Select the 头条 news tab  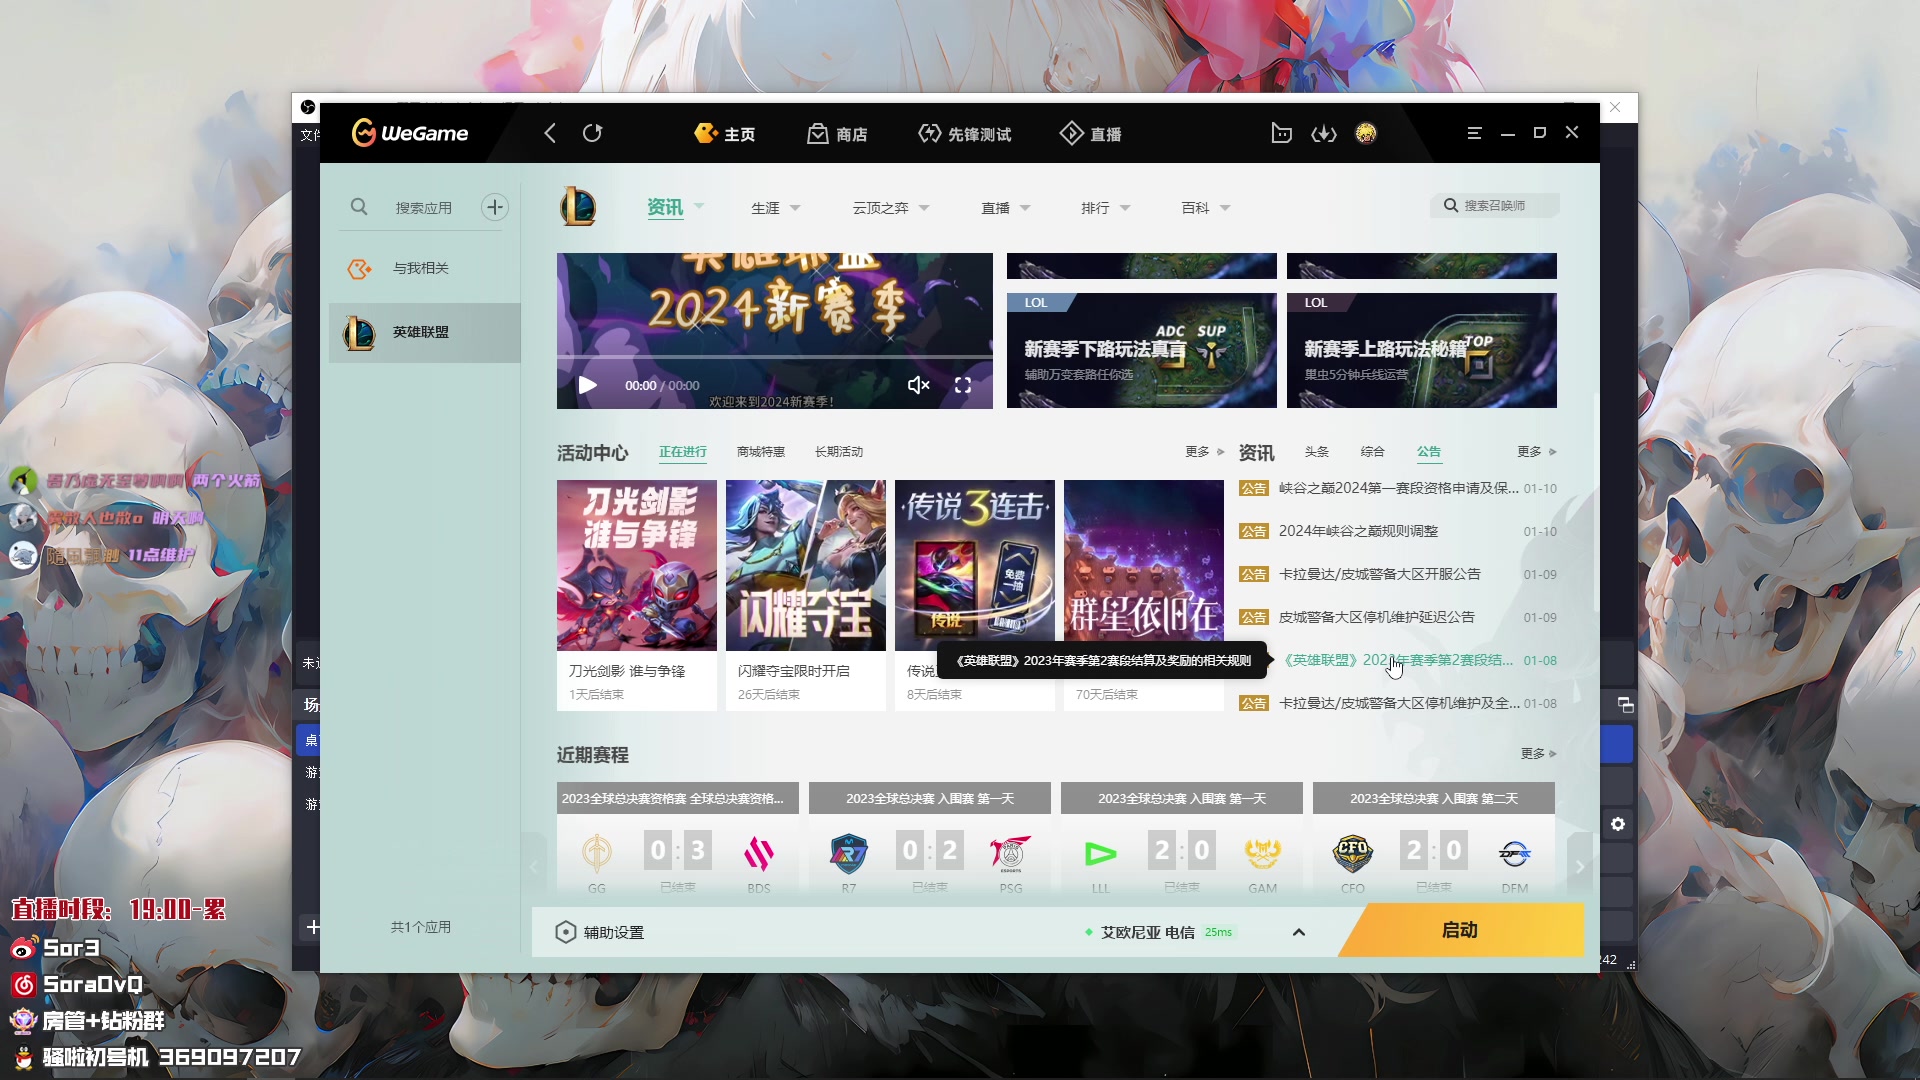(1317, 452)
